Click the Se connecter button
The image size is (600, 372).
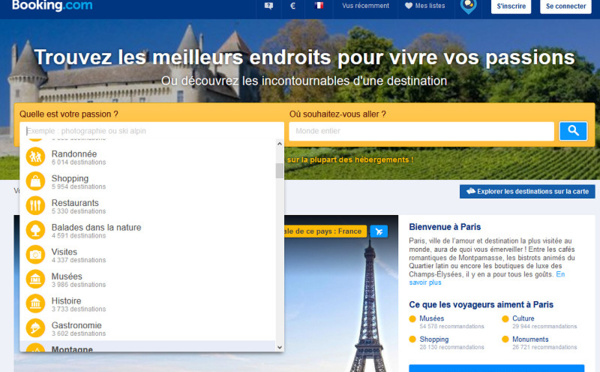click(566, 6)
